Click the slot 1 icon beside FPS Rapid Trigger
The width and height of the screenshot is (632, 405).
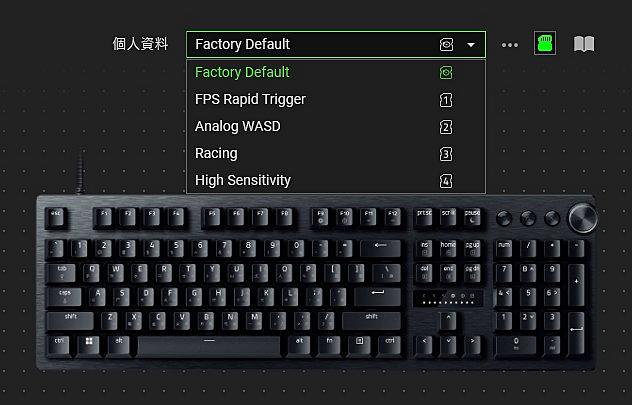point(446,100)
